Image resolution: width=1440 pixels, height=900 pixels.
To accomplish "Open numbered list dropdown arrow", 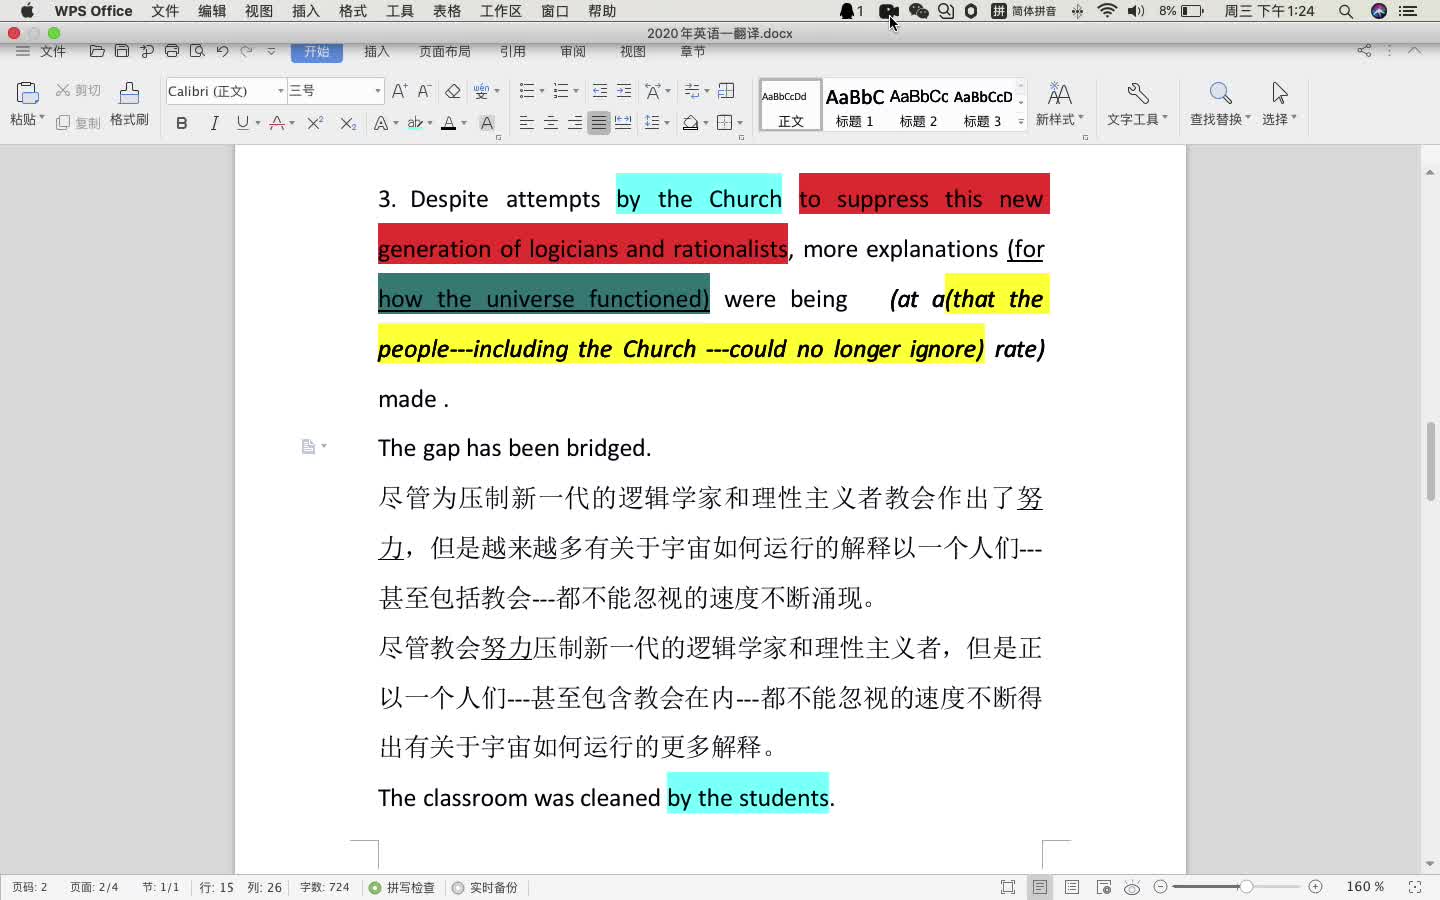I will click(576, 91).
